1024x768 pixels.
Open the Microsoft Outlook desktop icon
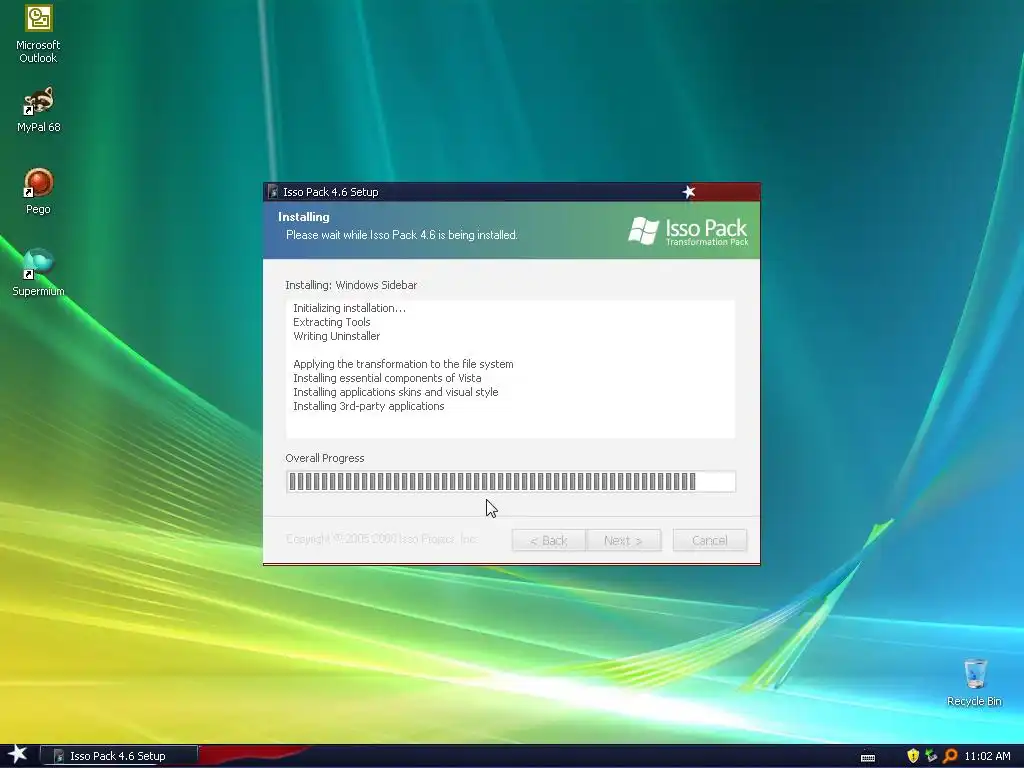click(x=38, y=34)
